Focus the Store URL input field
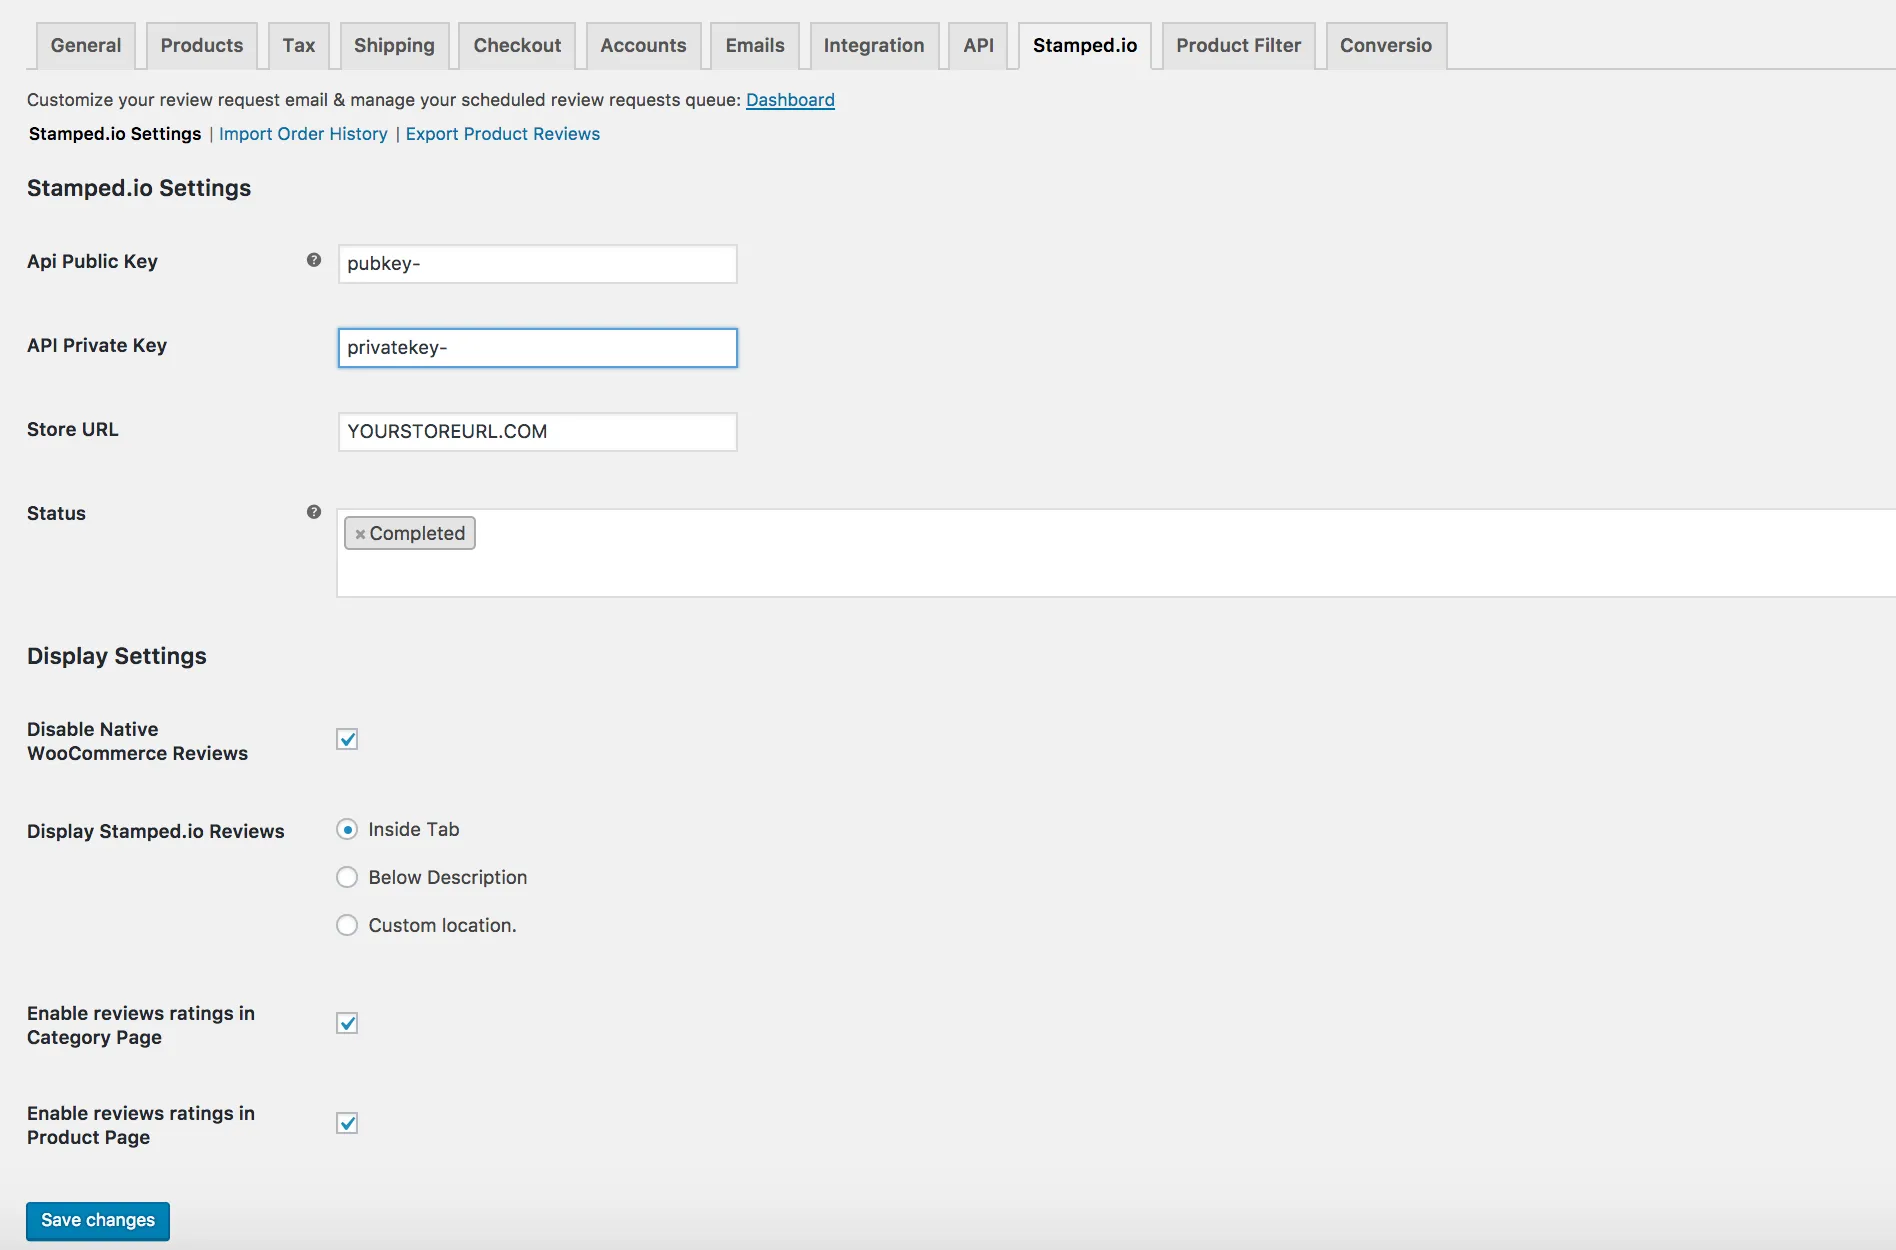The height and width of the screenshot is (1250, 1896). [x=538, y=432]
